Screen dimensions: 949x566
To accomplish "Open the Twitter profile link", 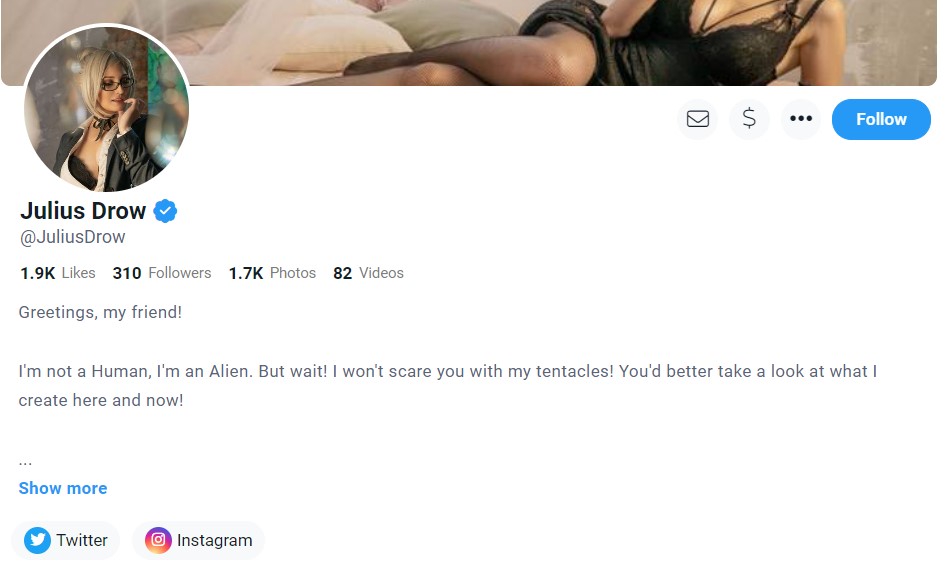I will tap(65, 540).
